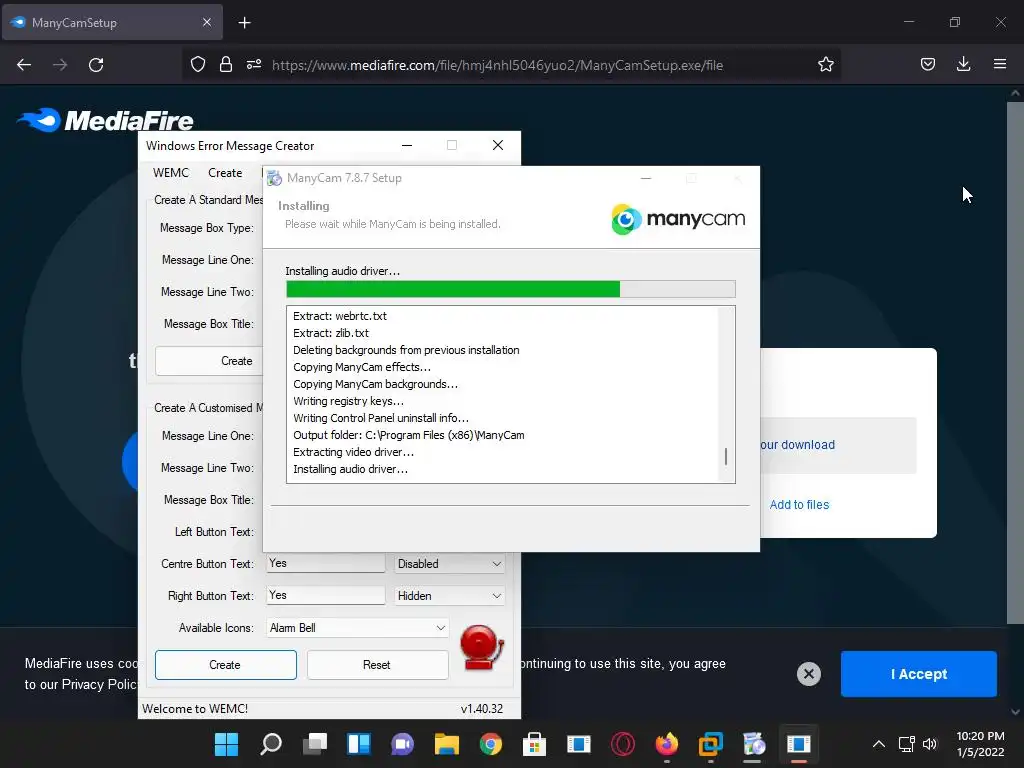1024x768 pixels.
Task: Launch Google Chrome from the taskbar
Action: (490, 744)
